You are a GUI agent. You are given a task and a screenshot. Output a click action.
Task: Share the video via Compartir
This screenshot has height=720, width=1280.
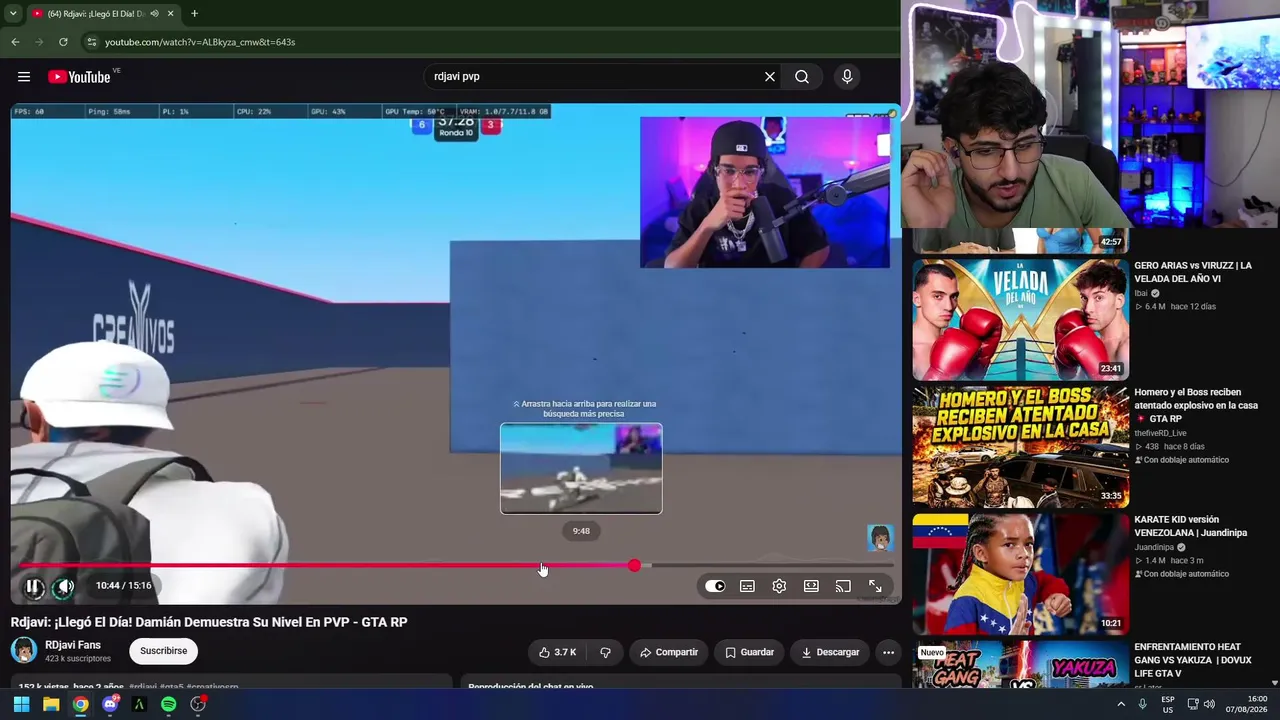[x=669, y=652]
